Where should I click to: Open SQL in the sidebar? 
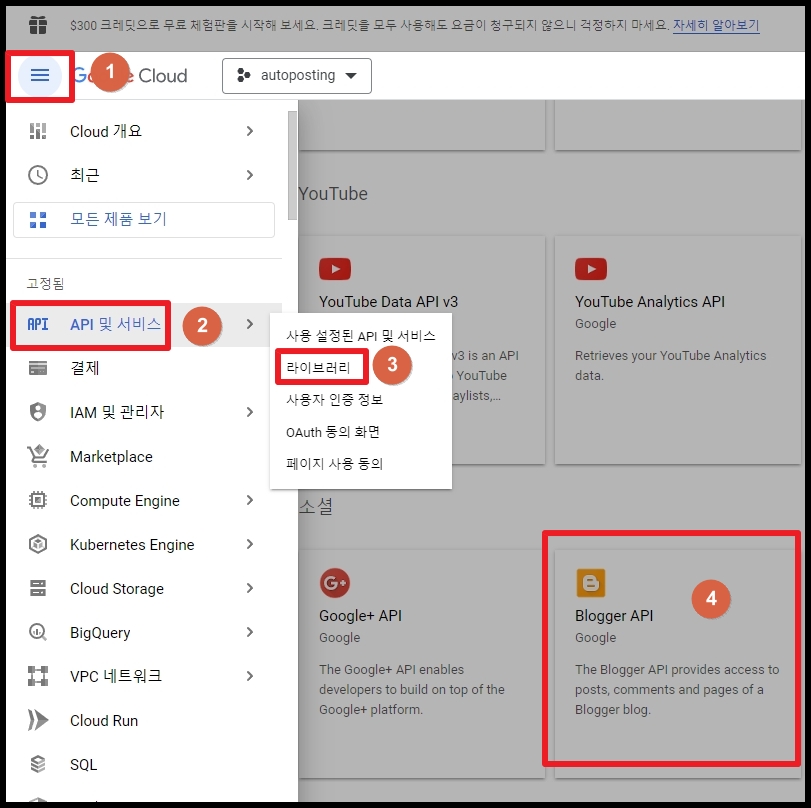click(x=83, y=765)
